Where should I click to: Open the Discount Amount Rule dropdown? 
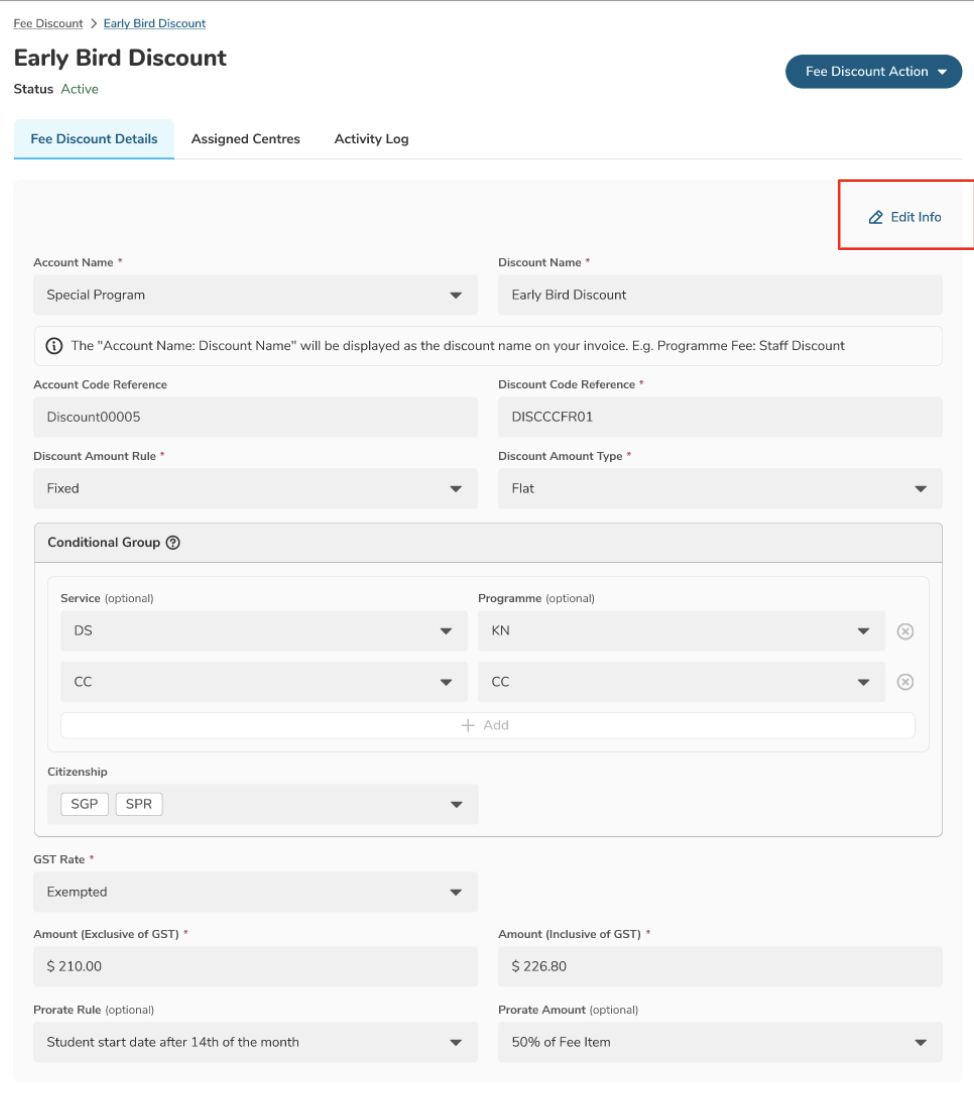click(x=456, y=489)
